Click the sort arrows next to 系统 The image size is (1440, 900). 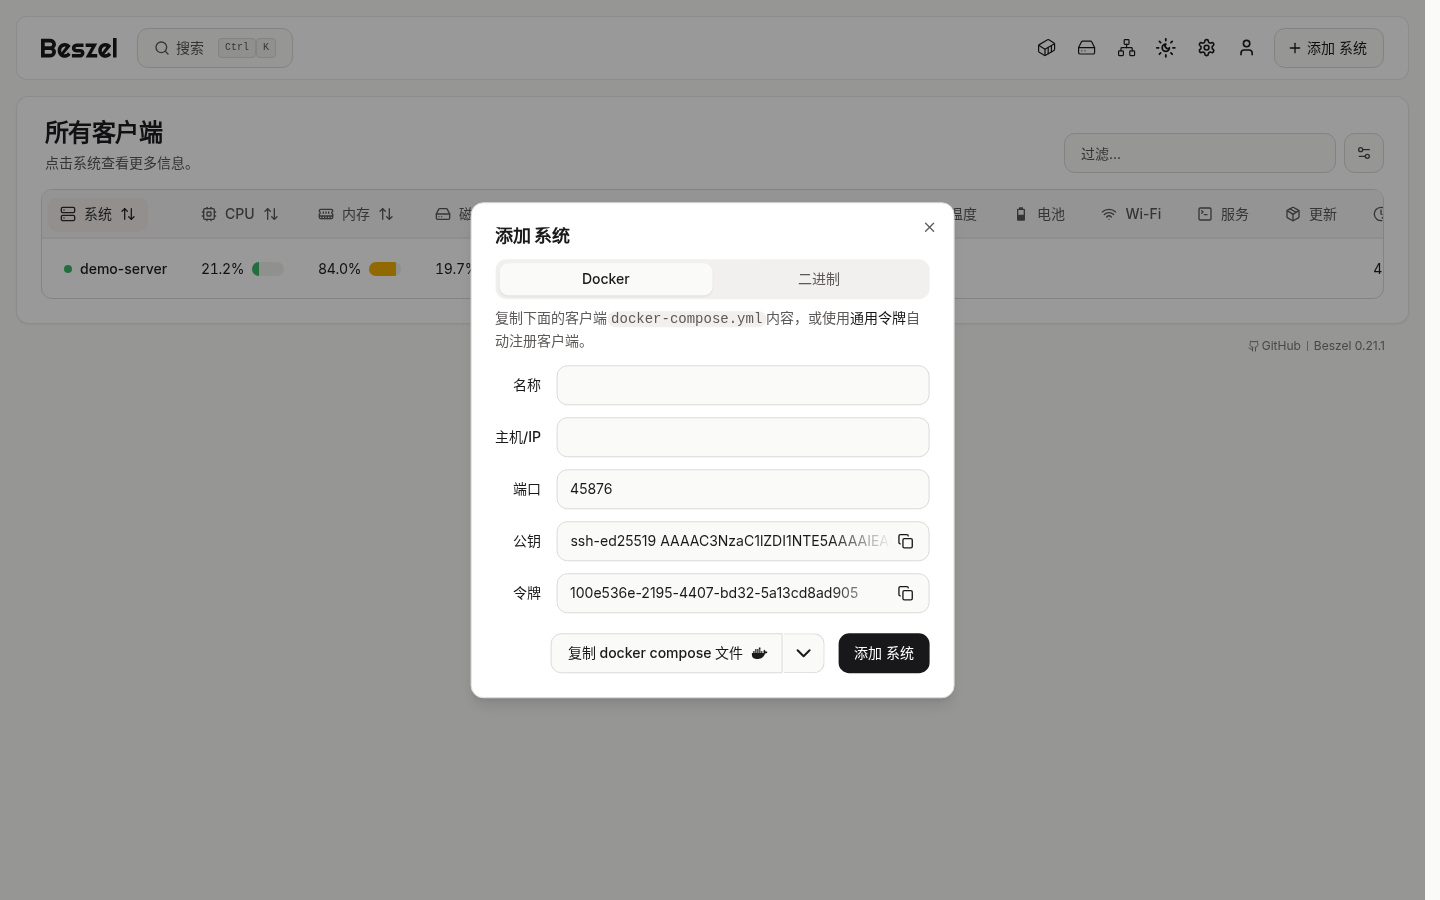pyautogui.click(x=128, y=214)
